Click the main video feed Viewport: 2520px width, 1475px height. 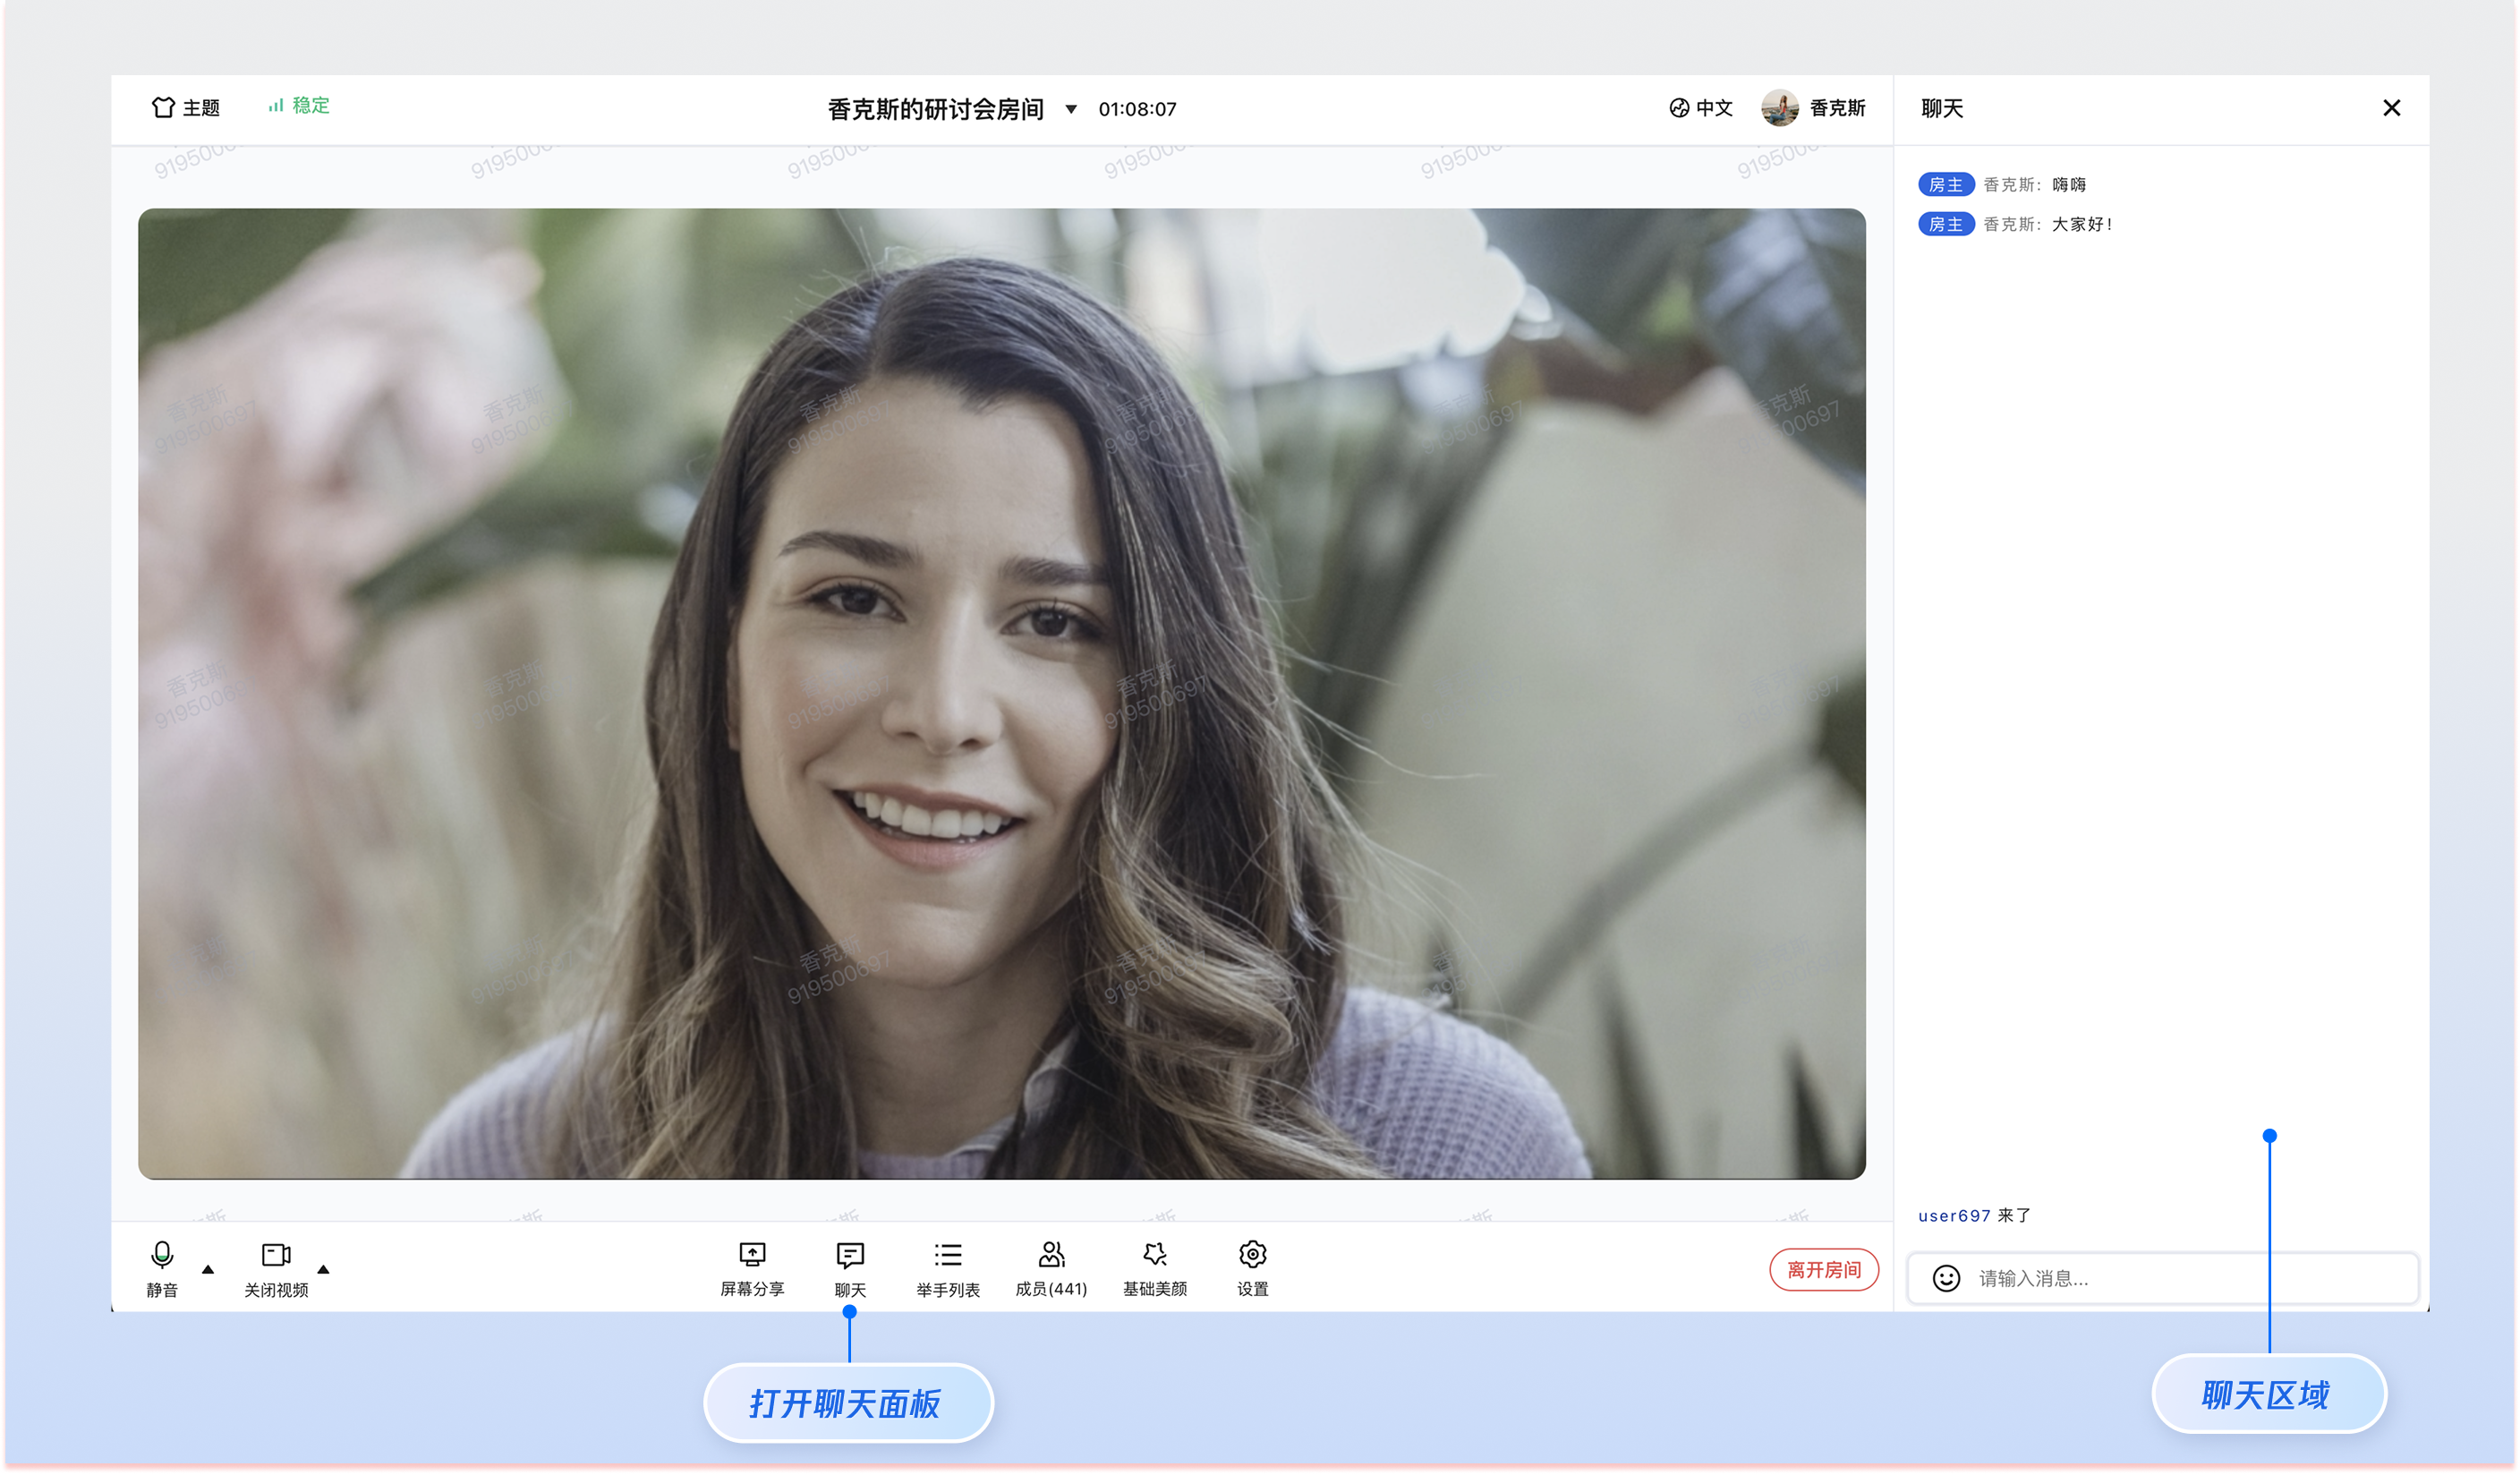(x=1001, y=692)
